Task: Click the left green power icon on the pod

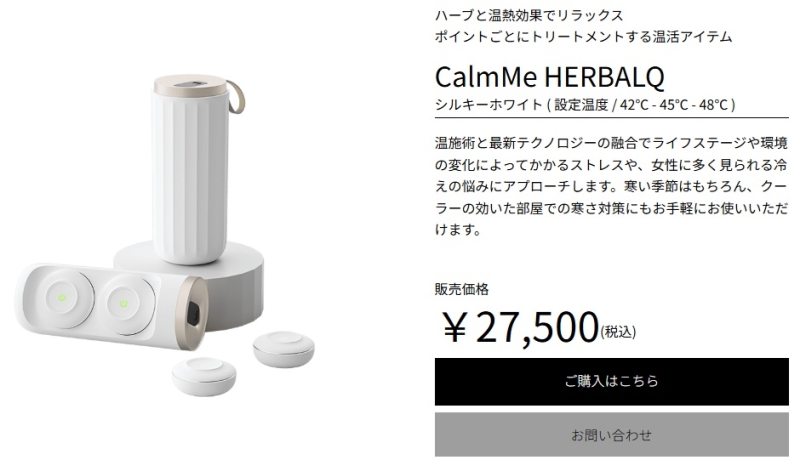Action: (62, 297)
